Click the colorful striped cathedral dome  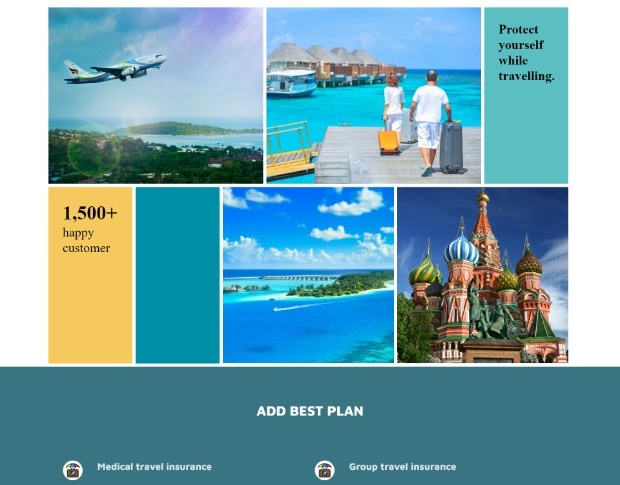point(461,248)
